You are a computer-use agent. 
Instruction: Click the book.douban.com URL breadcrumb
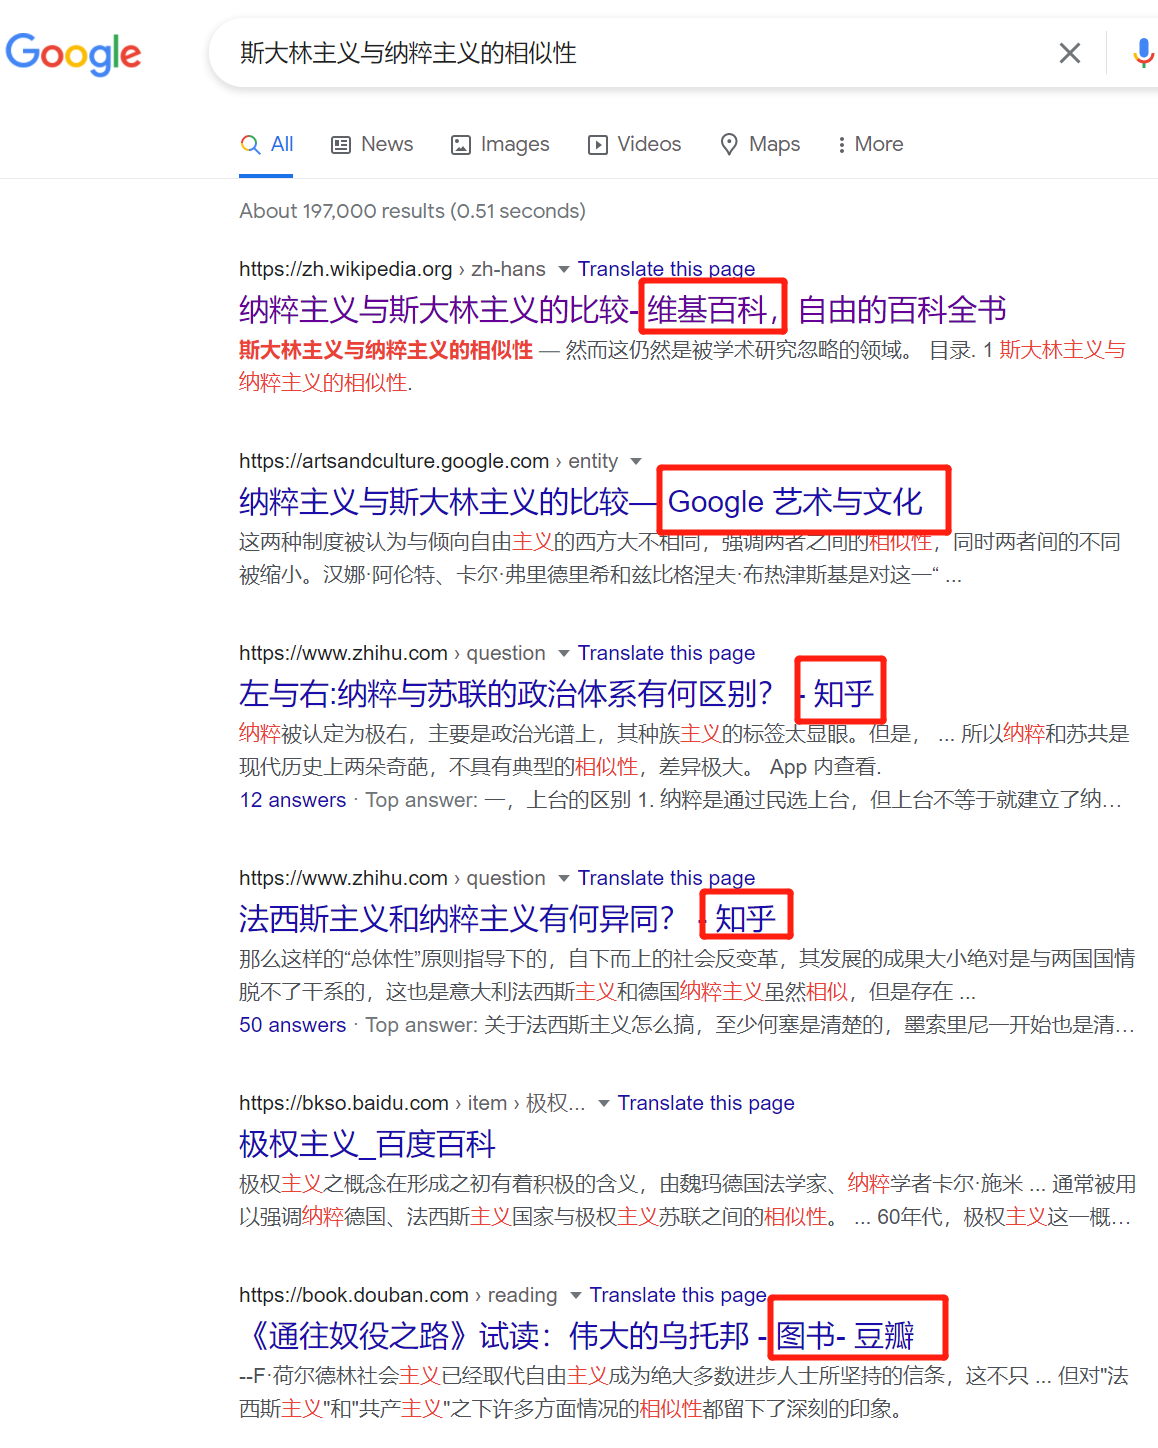[x=398, y=1295]
